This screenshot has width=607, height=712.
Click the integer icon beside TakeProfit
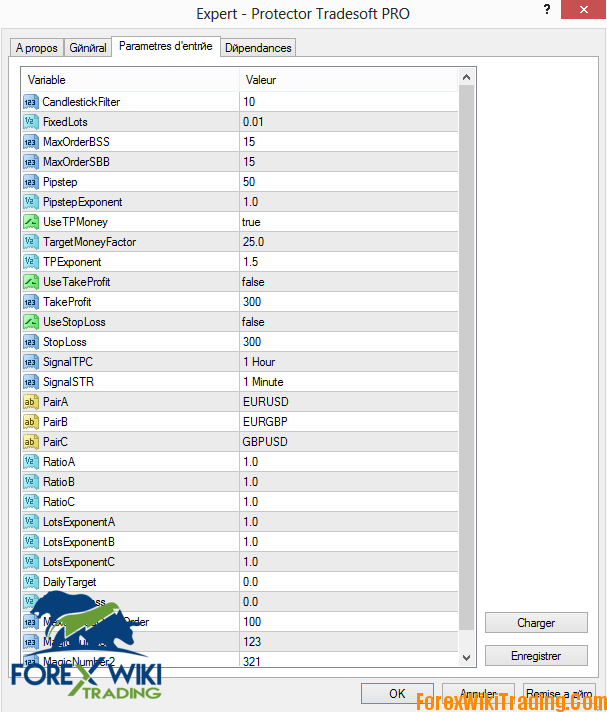tap(30, 302)
